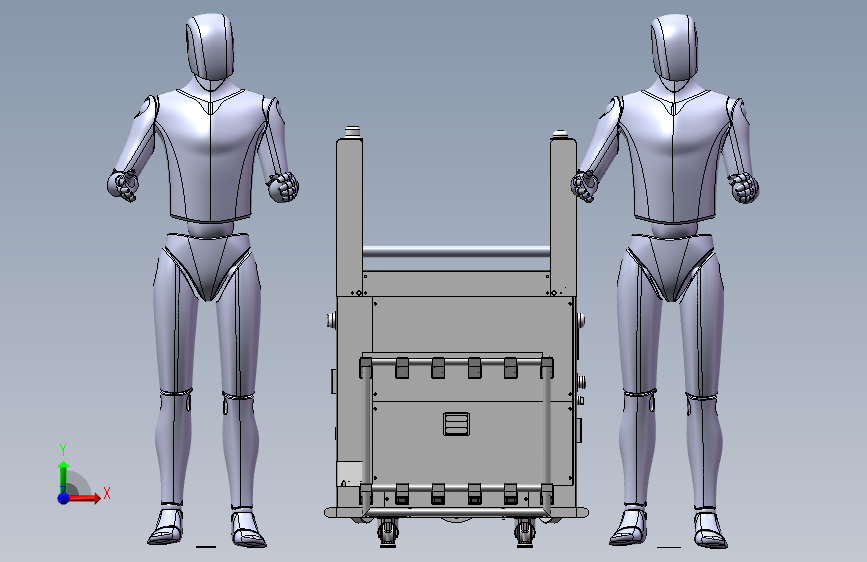Select the machine's right upright column

(x=563, y=217)
